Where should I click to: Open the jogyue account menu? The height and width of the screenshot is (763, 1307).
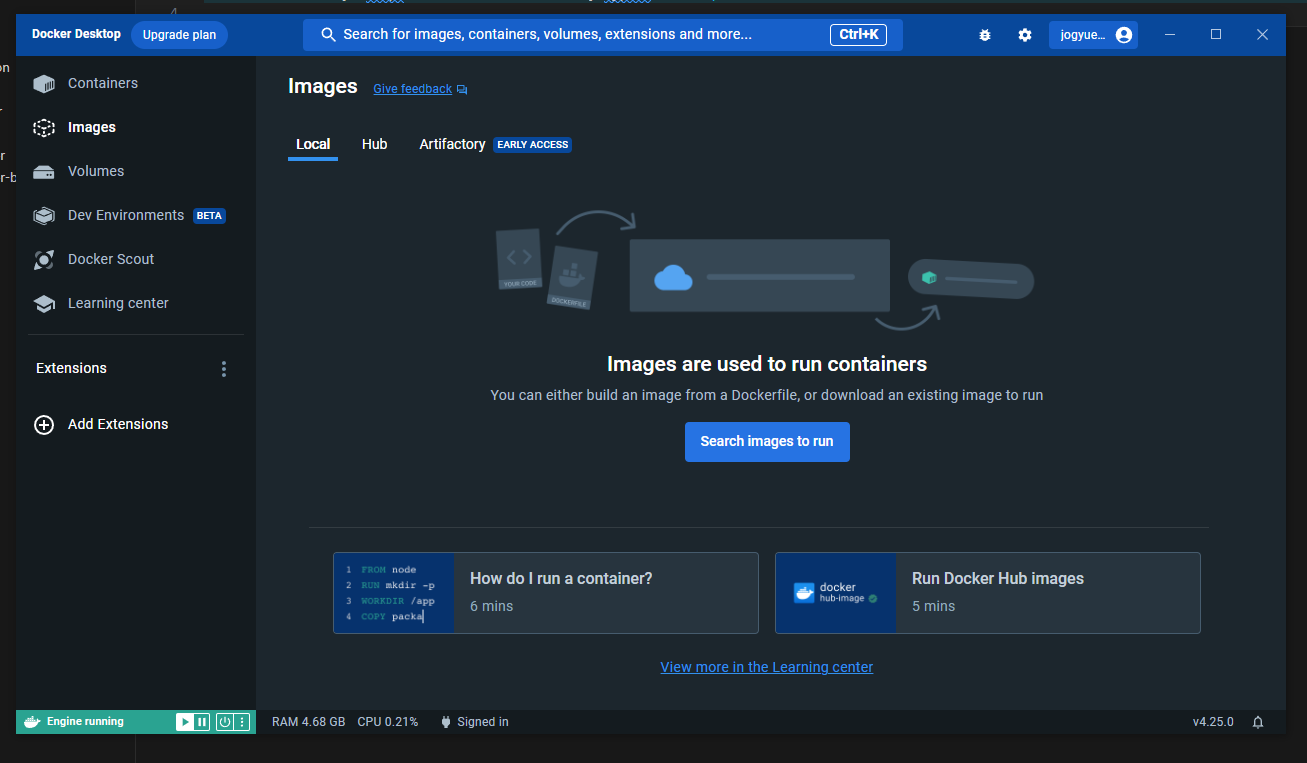tap(1093, 35)
